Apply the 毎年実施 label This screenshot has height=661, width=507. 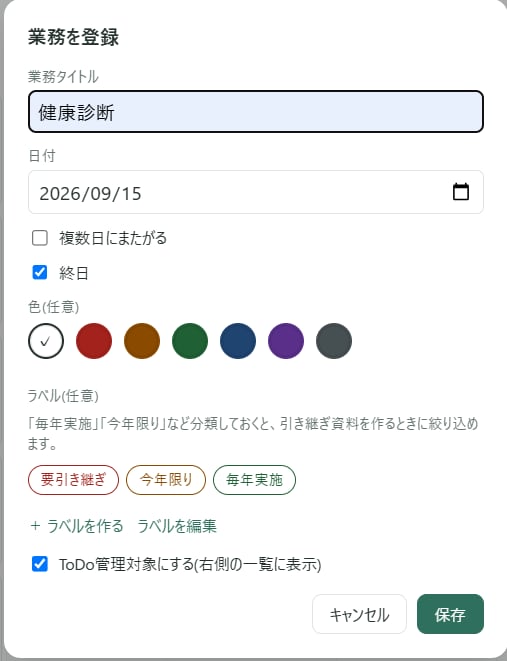pyautogui.click(x=255, y=480)
